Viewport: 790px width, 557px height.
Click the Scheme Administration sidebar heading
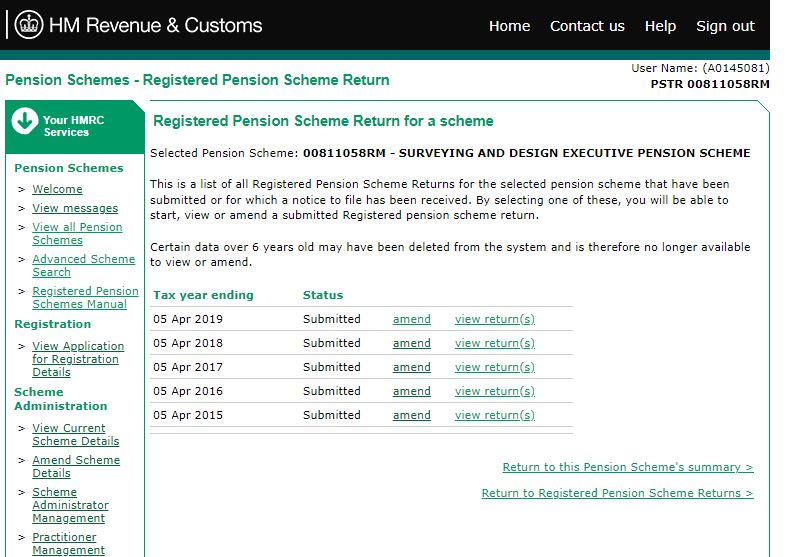click(x=60, y=399)
